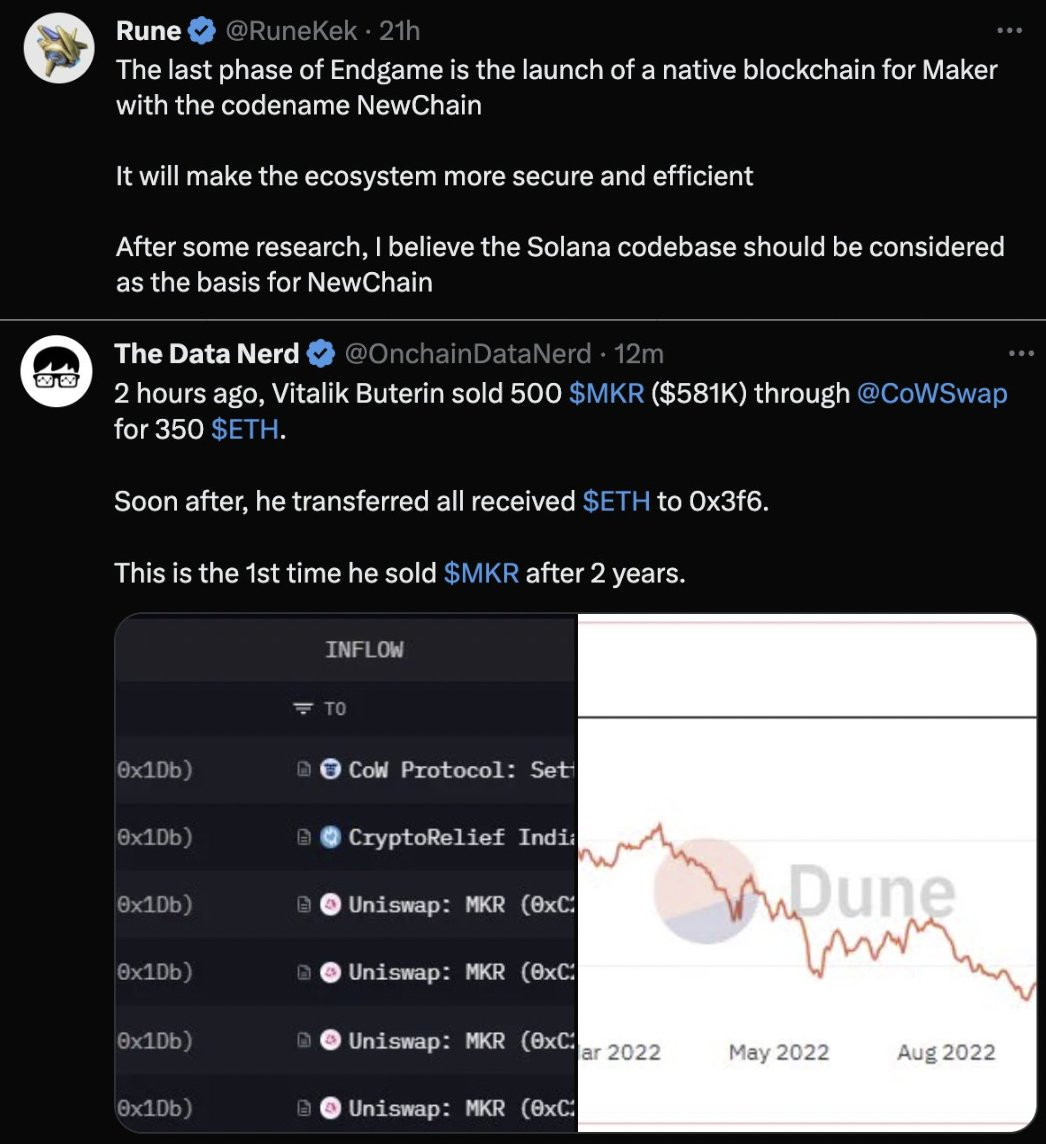The image size is (1046, 1144).
Task: Click the verified badge beside The Data Nerd
Action: click(x=320, y=353)
